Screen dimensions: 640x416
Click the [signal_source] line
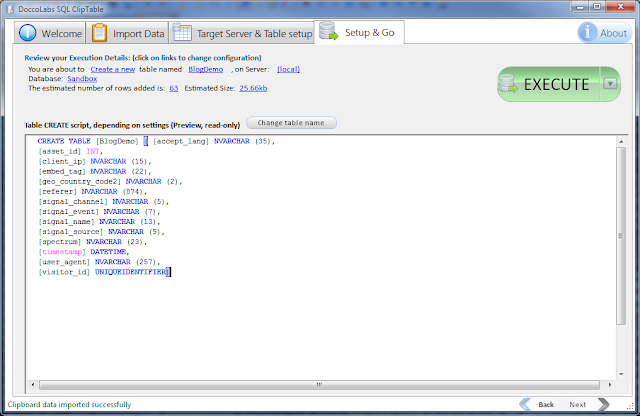[102, 231]
